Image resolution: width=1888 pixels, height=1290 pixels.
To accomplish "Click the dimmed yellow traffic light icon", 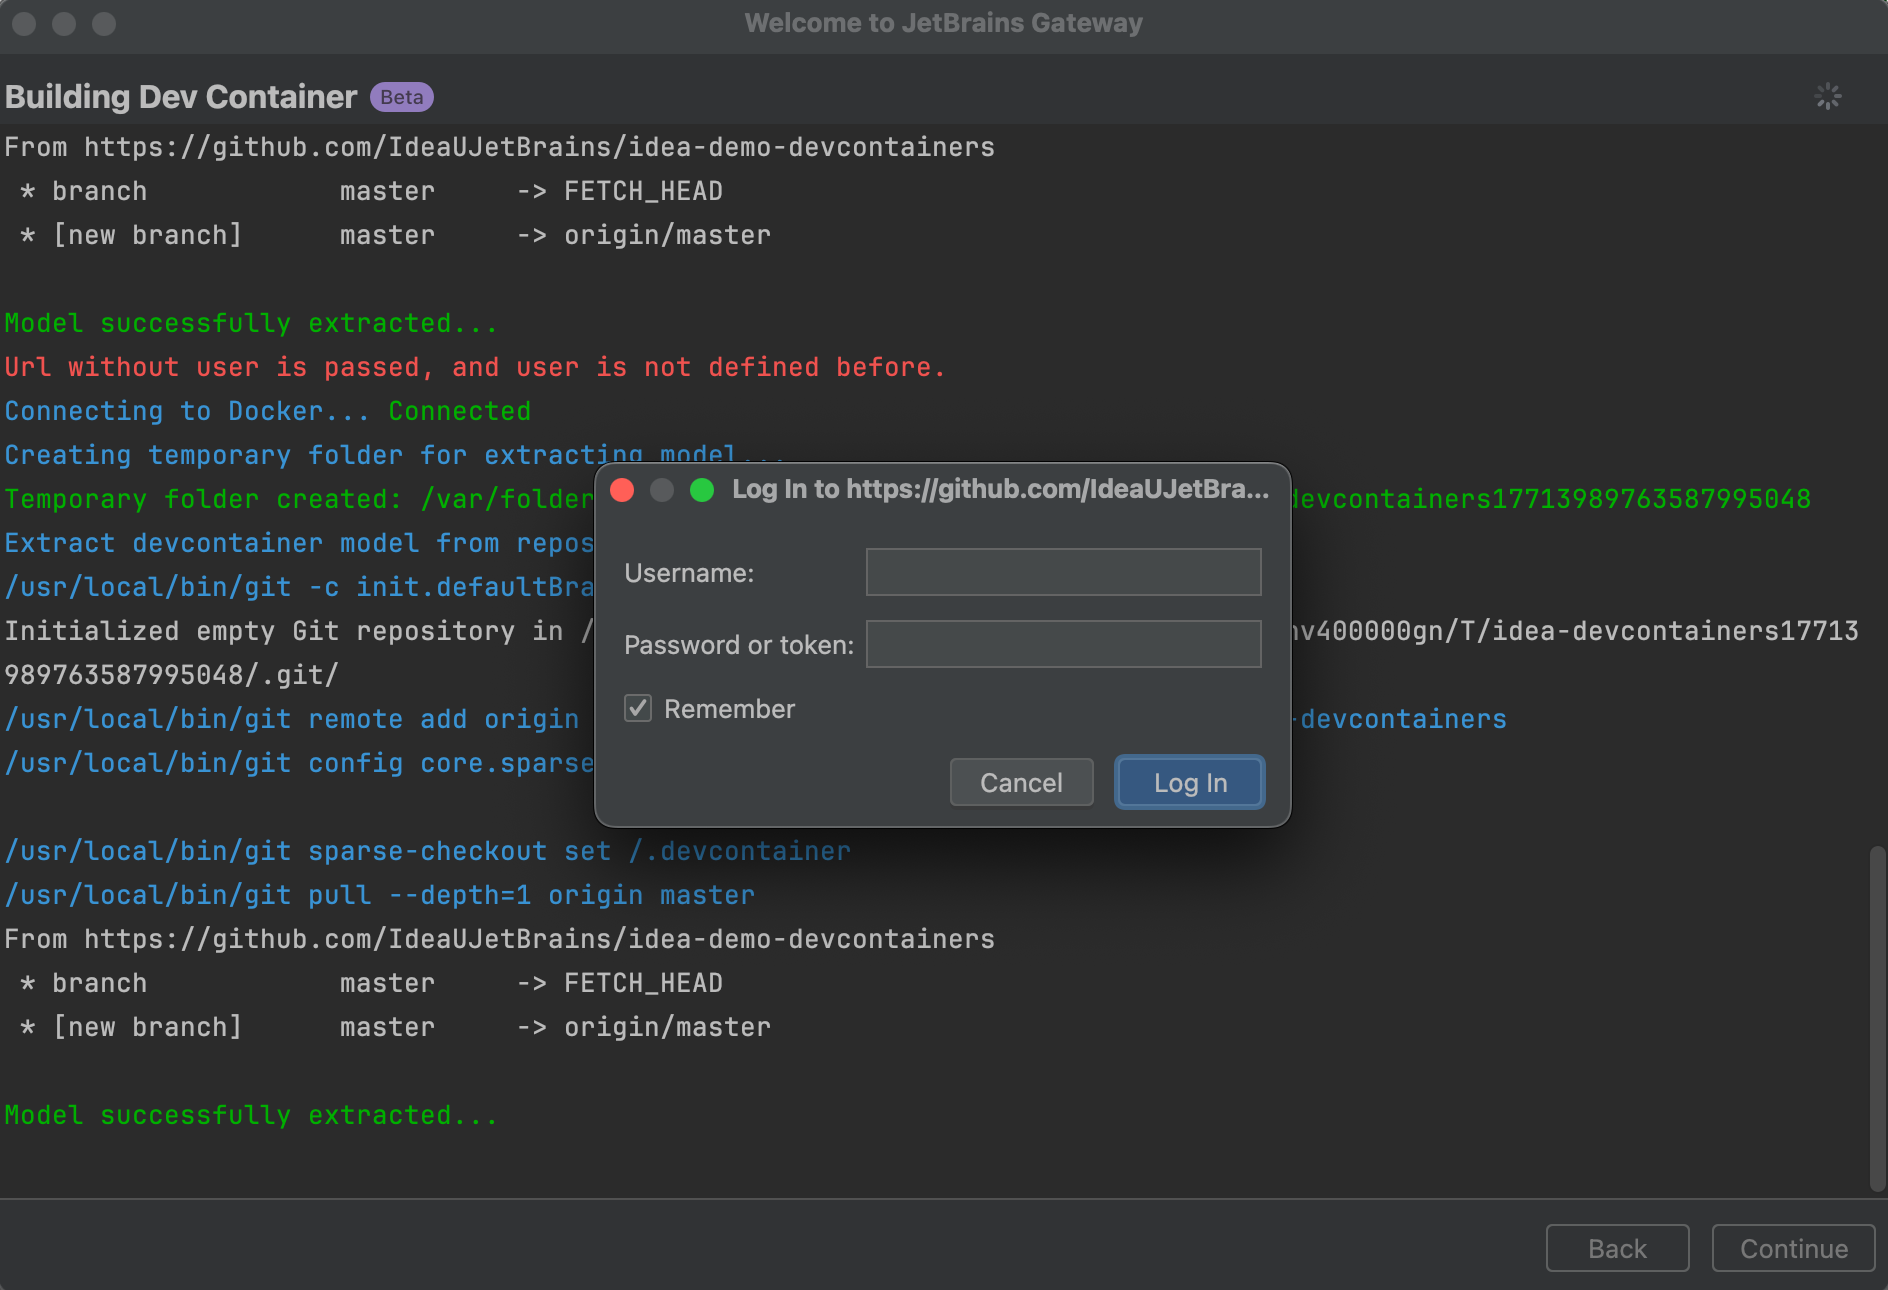I will [63, 23].
